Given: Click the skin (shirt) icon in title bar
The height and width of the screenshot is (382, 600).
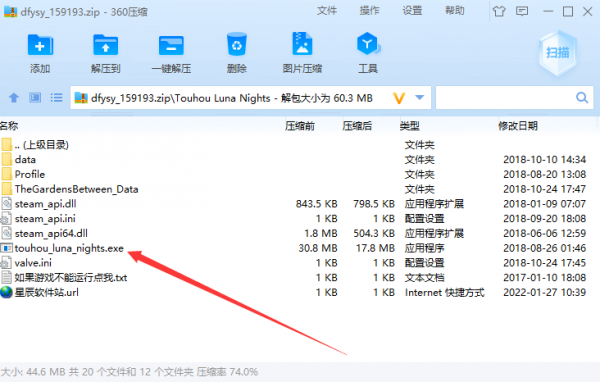Looking at the screenshot, I should click(499, 11).
